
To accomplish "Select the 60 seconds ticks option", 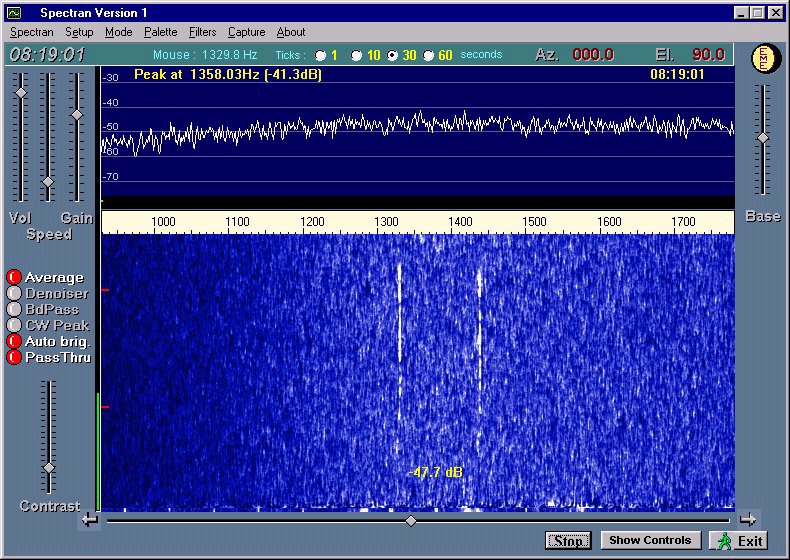I will [429, 55].
